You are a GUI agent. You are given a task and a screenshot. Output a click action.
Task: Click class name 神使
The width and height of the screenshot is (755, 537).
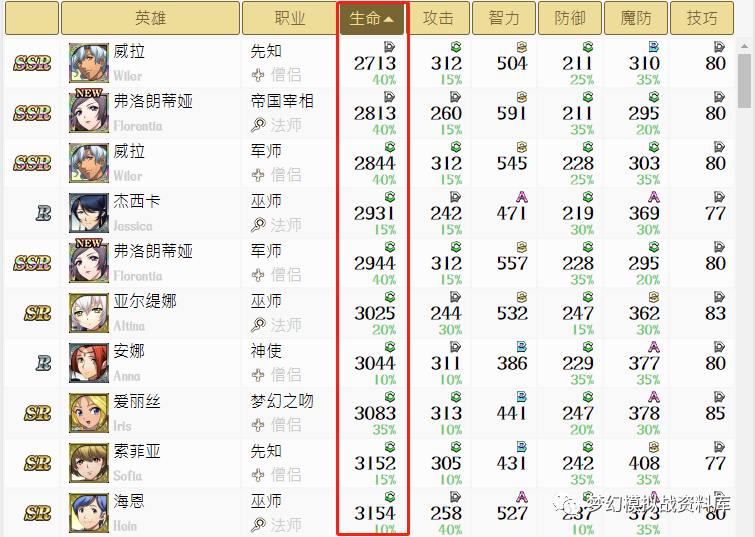[x=266, y=351]
